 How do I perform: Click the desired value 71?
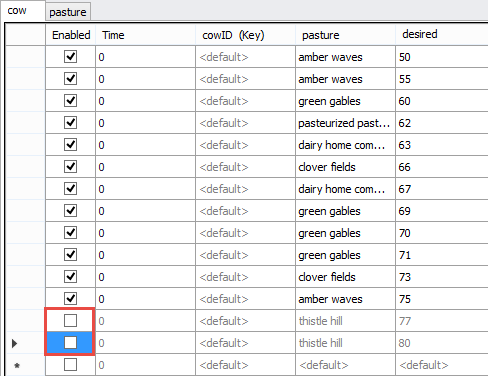coord(405,255)
